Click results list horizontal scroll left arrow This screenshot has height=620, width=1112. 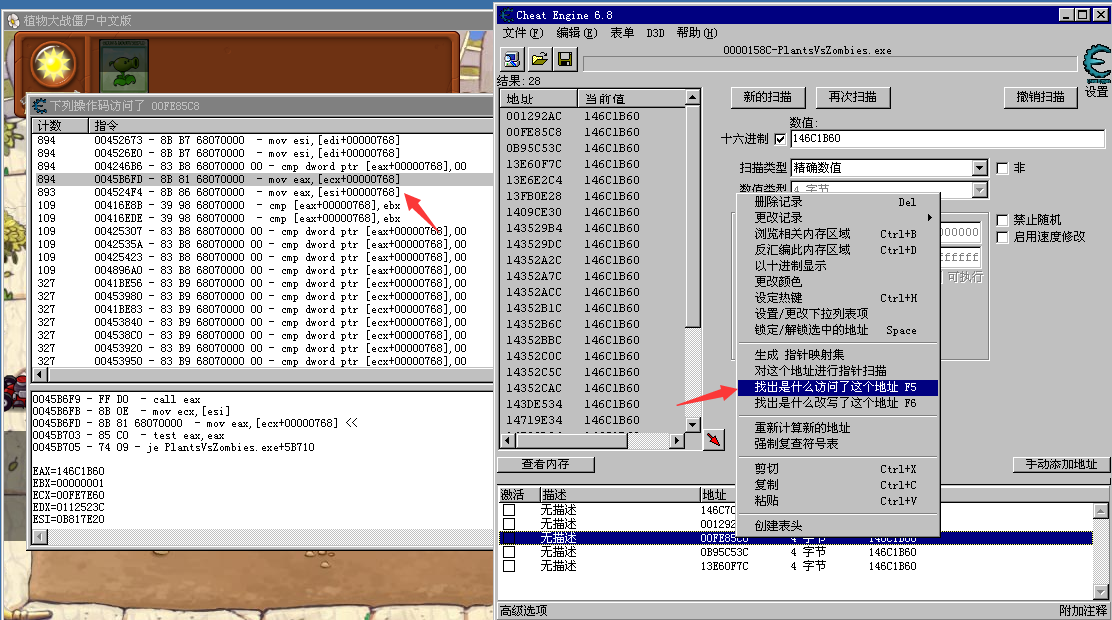508,441
